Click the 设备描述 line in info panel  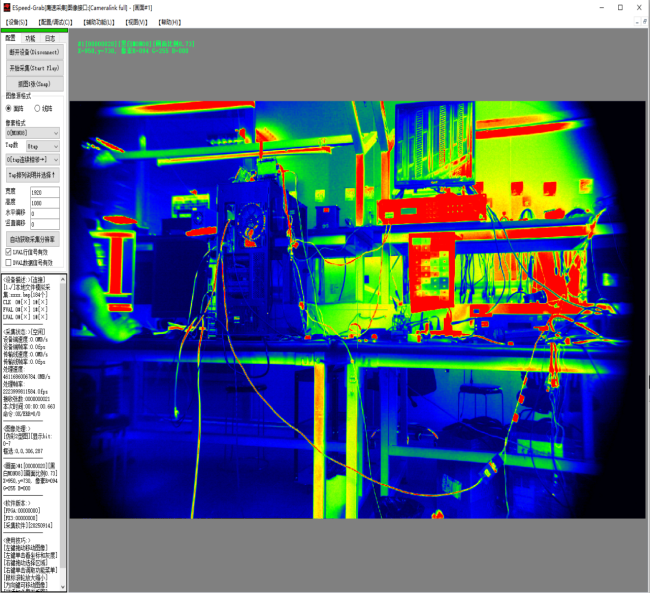(24, 280)
